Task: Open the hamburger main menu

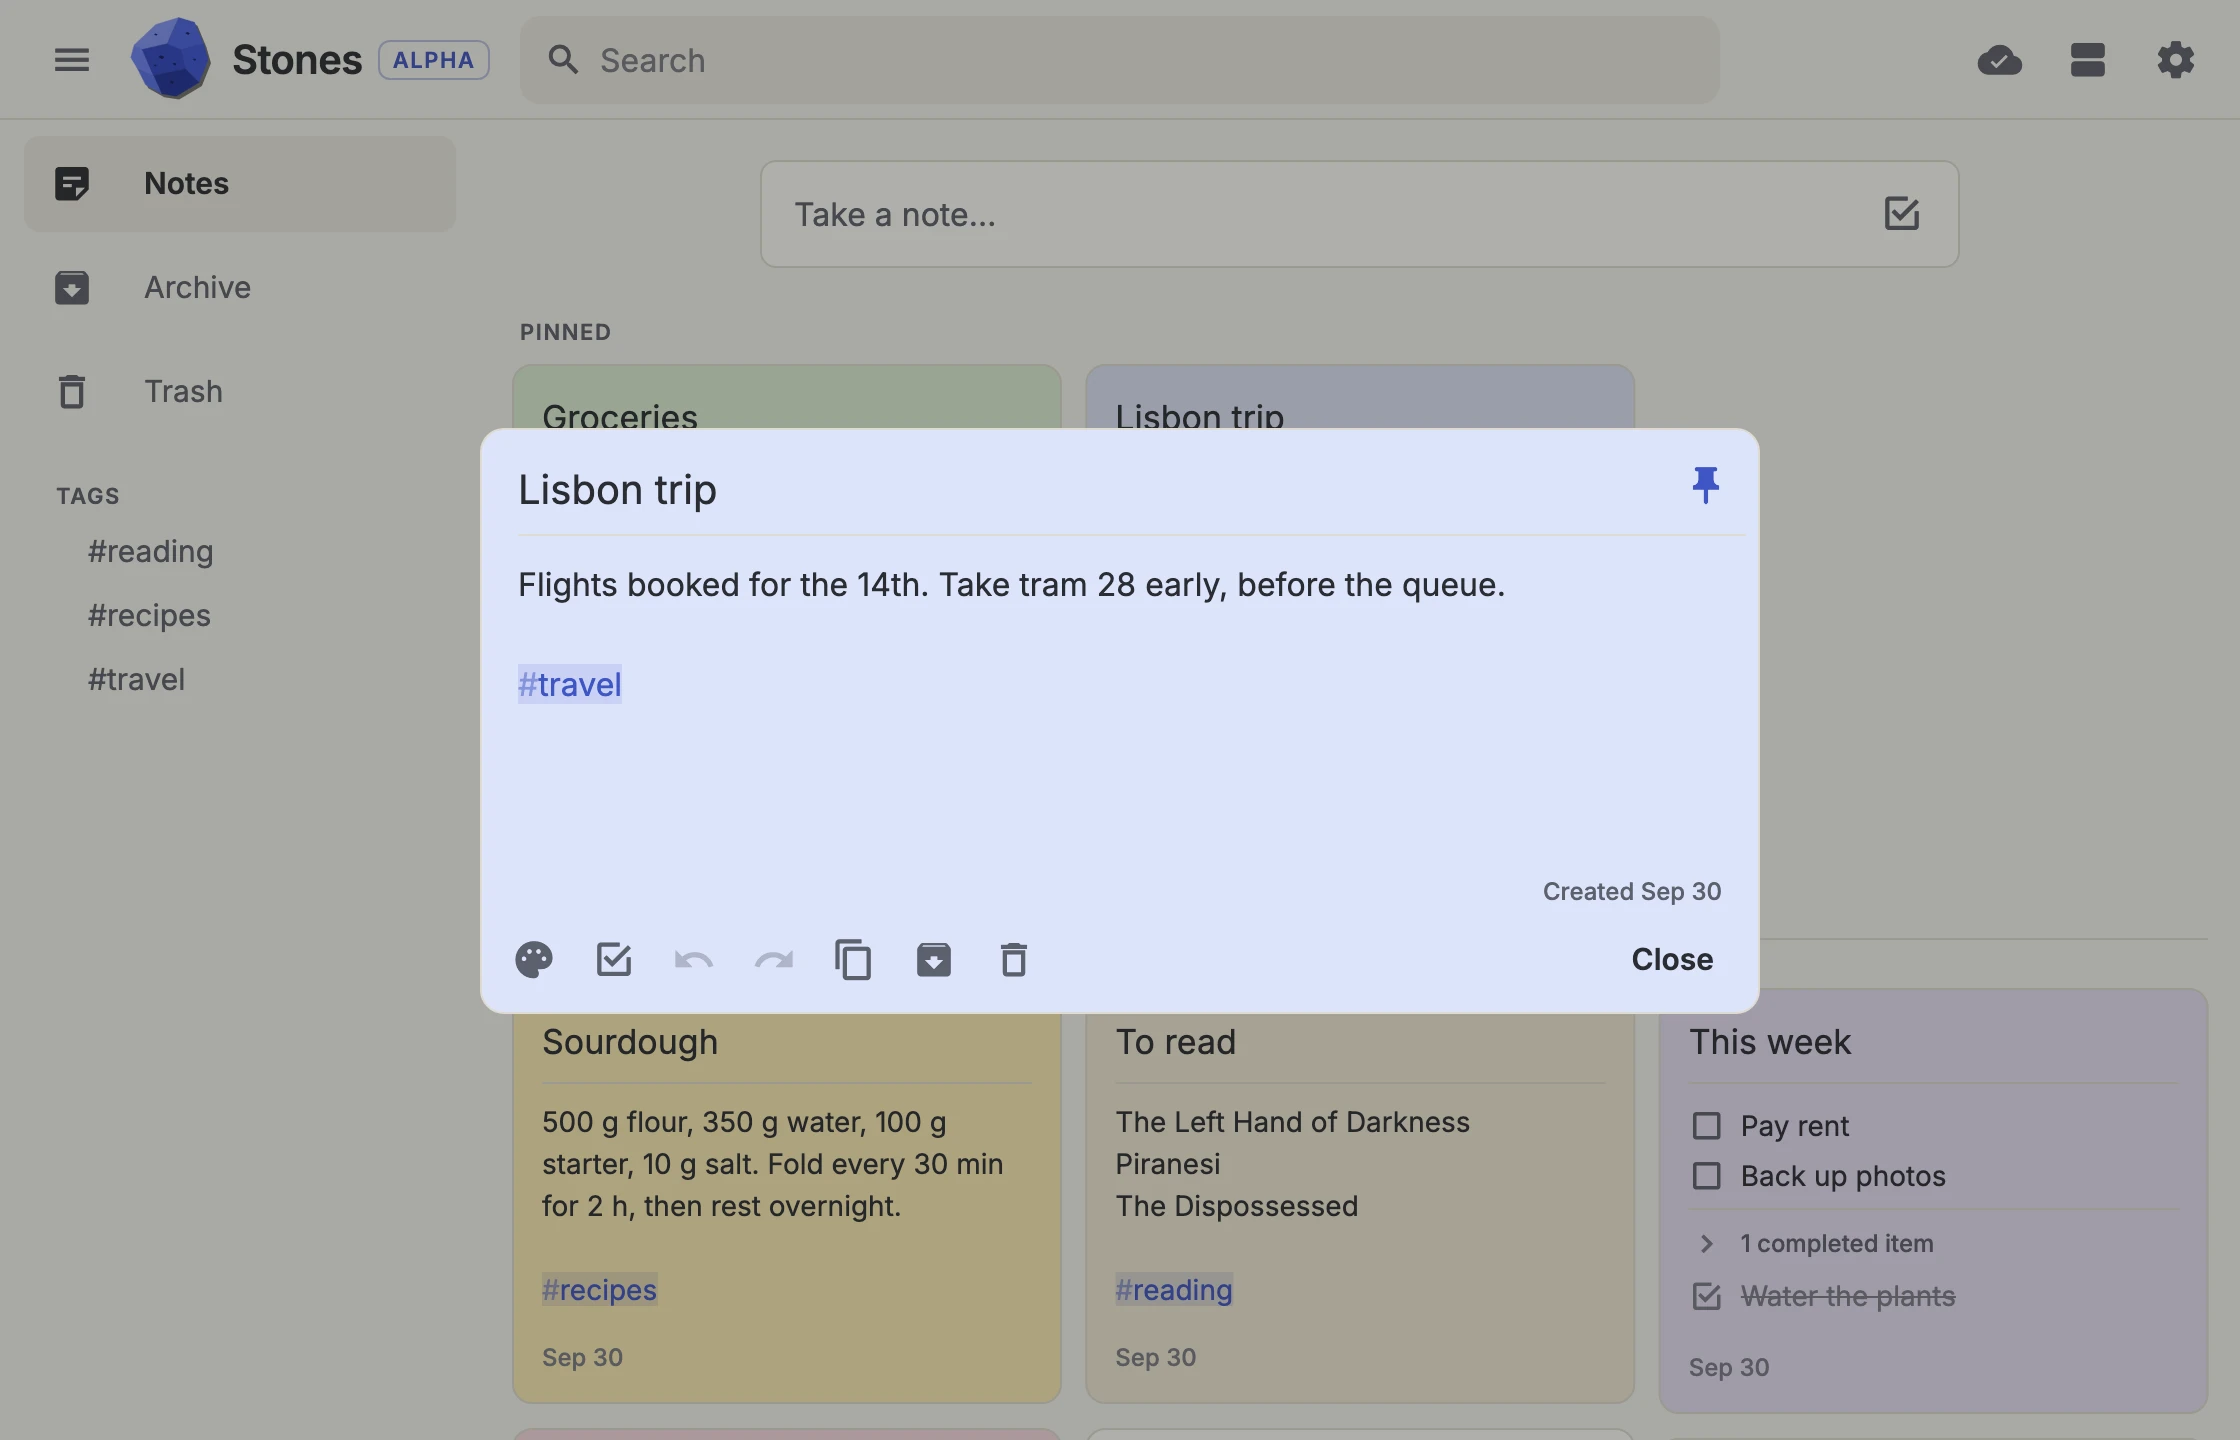Action: 71,60
